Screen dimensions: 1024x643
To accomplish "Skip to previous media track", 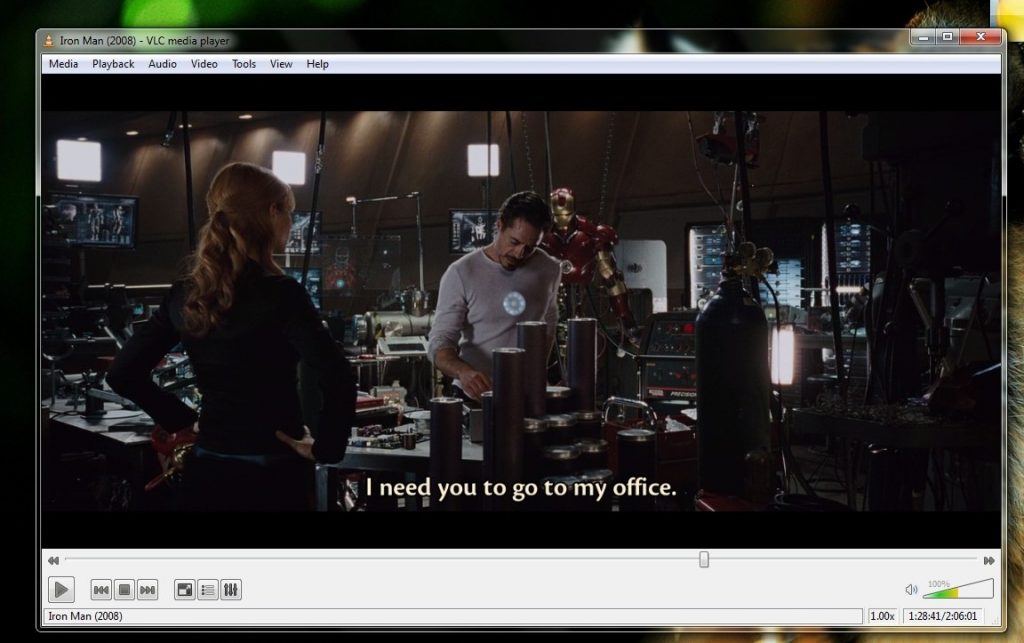I will tap(101, 590).
